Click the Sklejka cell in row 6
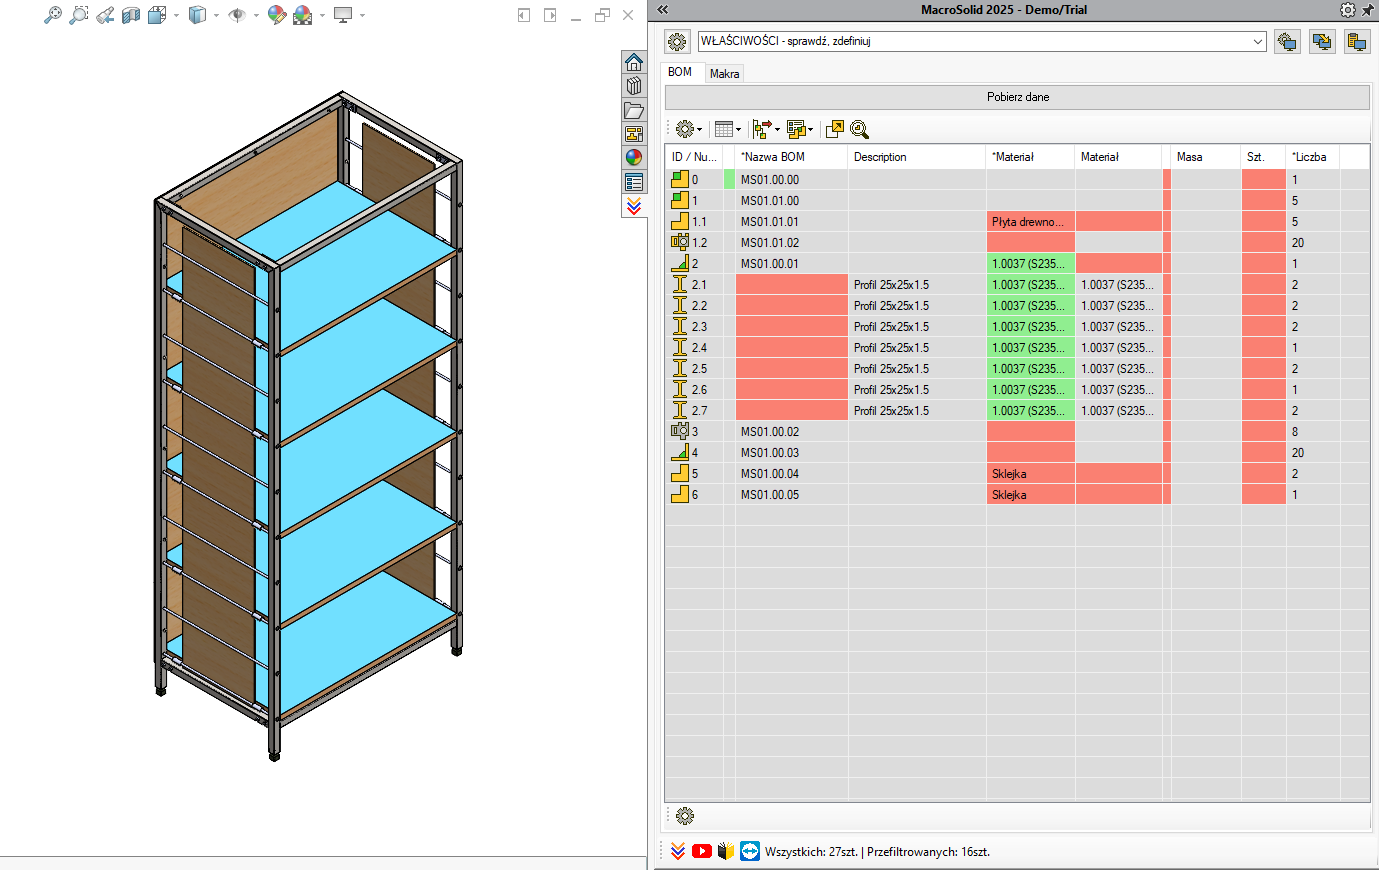 tap(1031, 495)
